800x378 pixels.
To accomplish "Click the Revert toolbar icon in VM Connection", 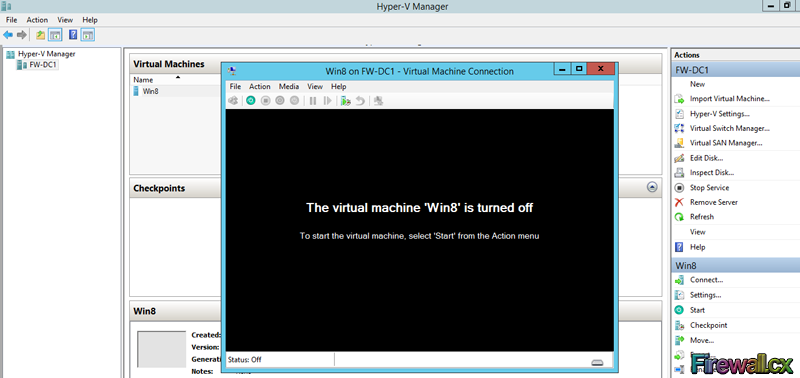I will (360, 101).
